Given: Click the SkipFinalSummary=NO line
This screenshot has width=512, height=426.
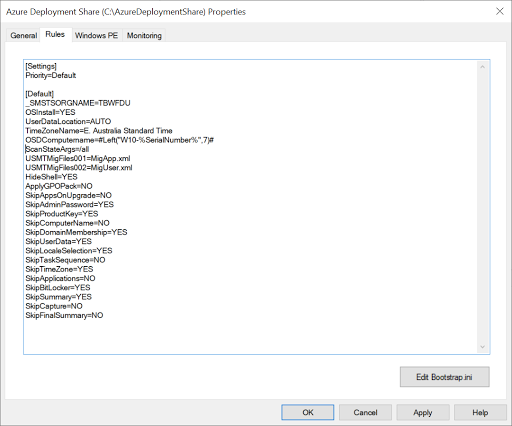Looking at the screenshot, I should coord(64,315).
